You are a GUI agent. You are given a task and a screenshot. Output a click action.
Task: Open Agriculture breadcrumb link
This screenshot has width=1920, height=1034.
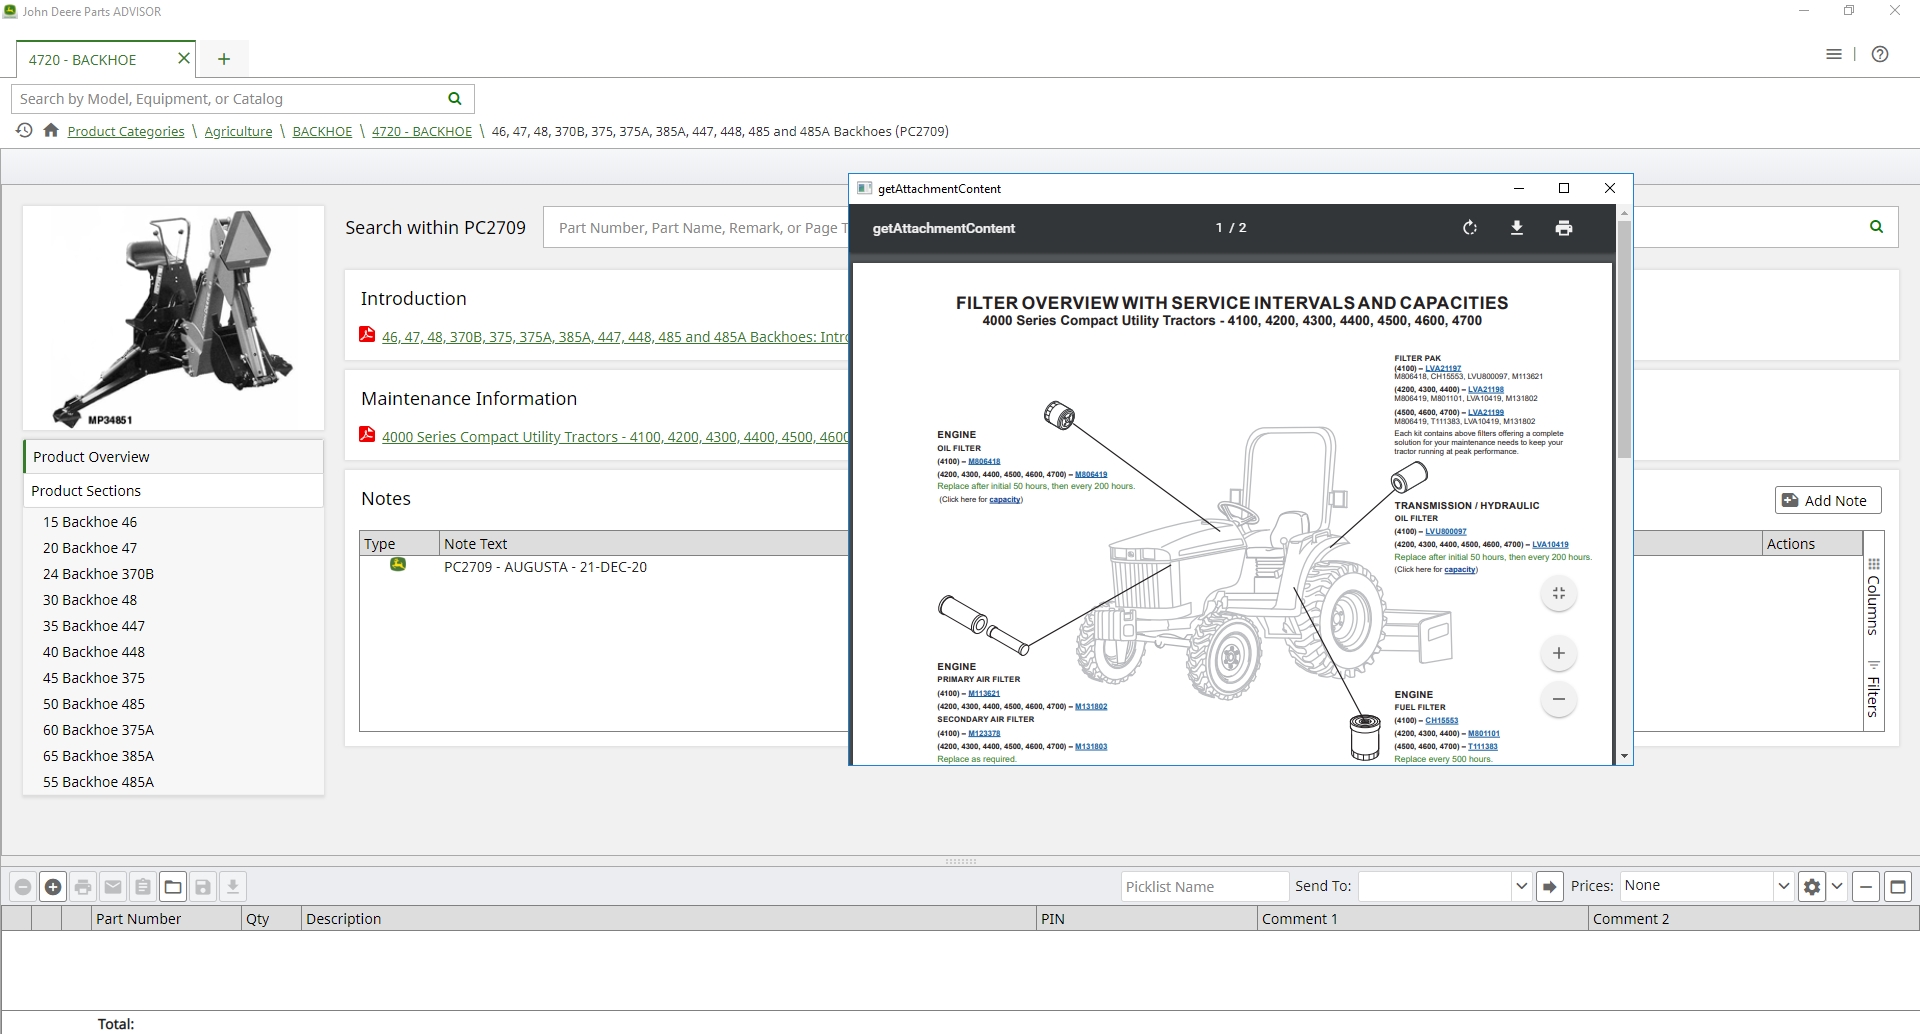point(238,131)
